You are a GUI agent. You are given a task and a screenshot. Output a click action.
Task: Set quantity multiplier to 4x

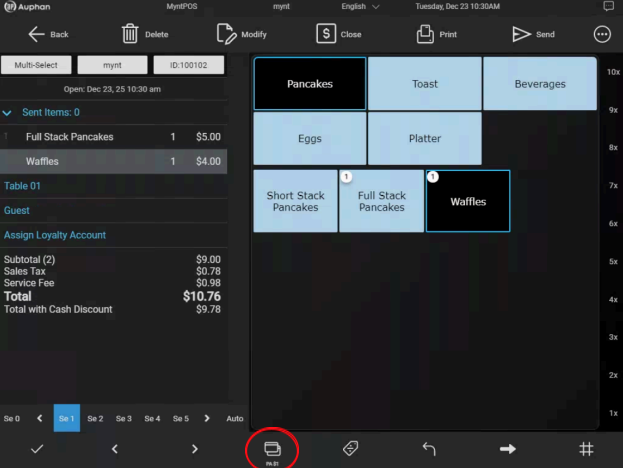pos(613,300)
